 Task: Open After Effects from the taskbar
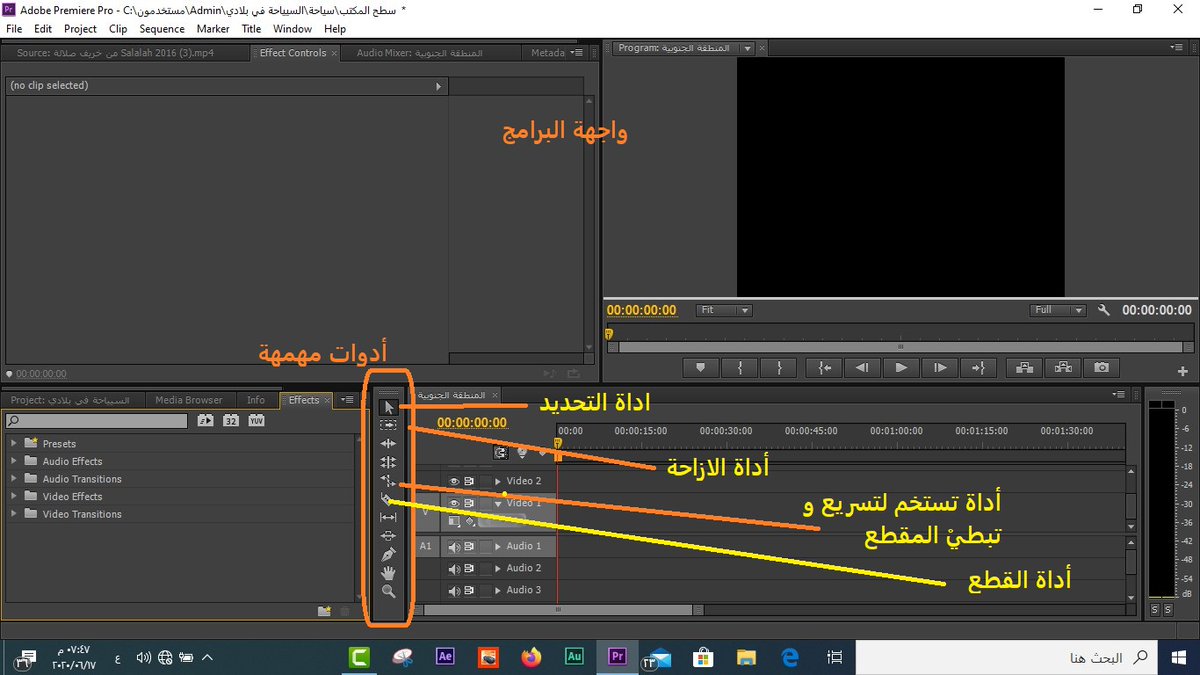point(445,657)
